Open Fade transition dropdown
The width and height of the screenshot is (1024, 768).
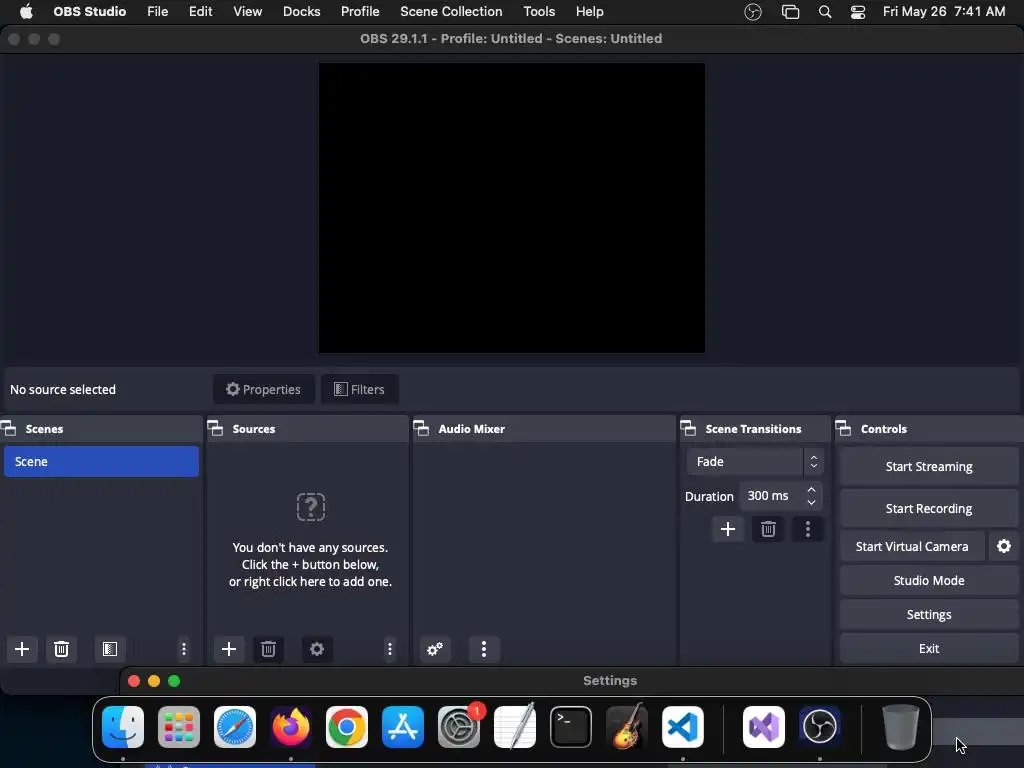755,462
